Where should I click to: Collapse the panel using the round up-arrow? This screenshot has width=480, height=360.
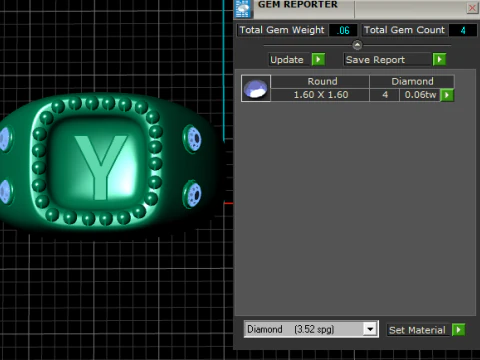(x=357, y=45)
